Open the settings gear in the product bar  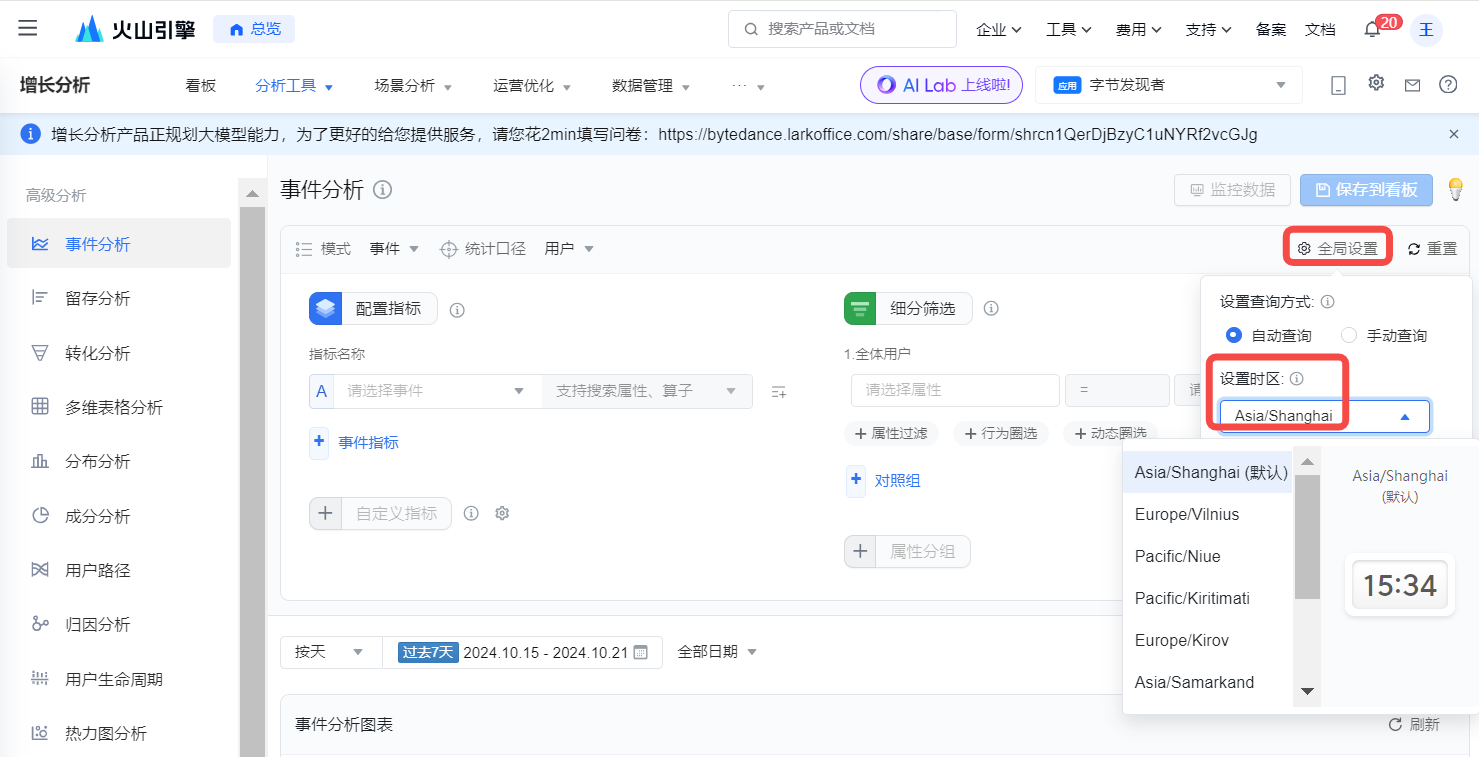(1376, 83)
